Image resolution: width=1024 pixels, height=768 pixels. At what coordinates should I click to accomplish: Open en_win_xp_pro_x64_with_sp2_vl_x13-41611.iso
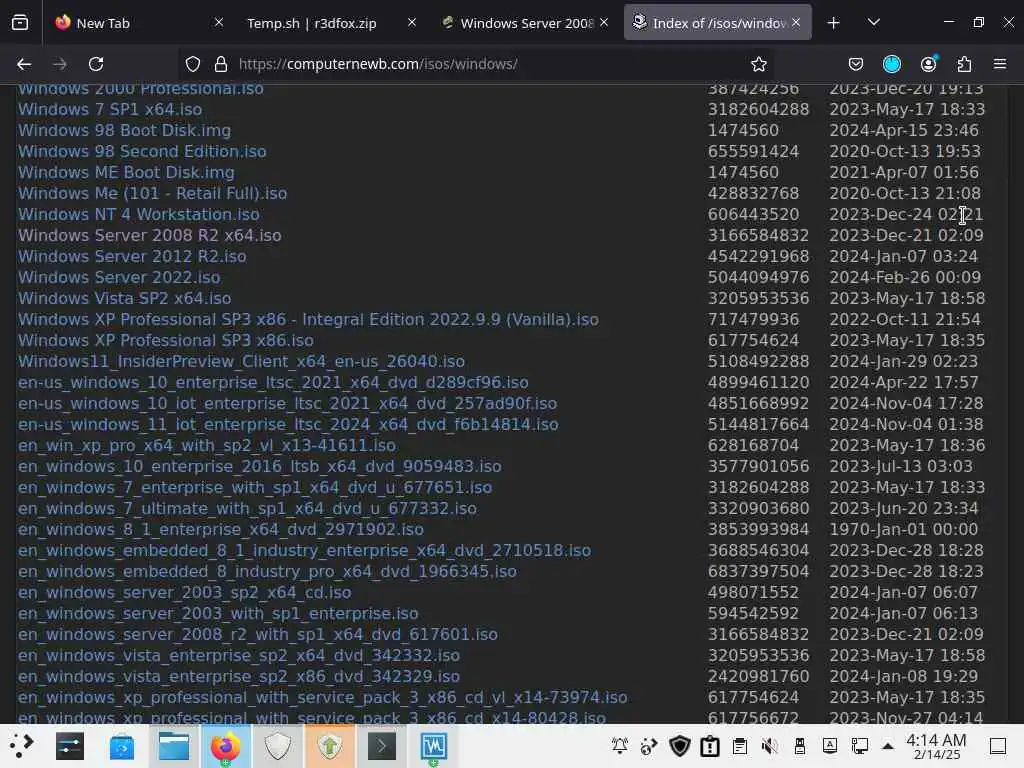point(207,445)
